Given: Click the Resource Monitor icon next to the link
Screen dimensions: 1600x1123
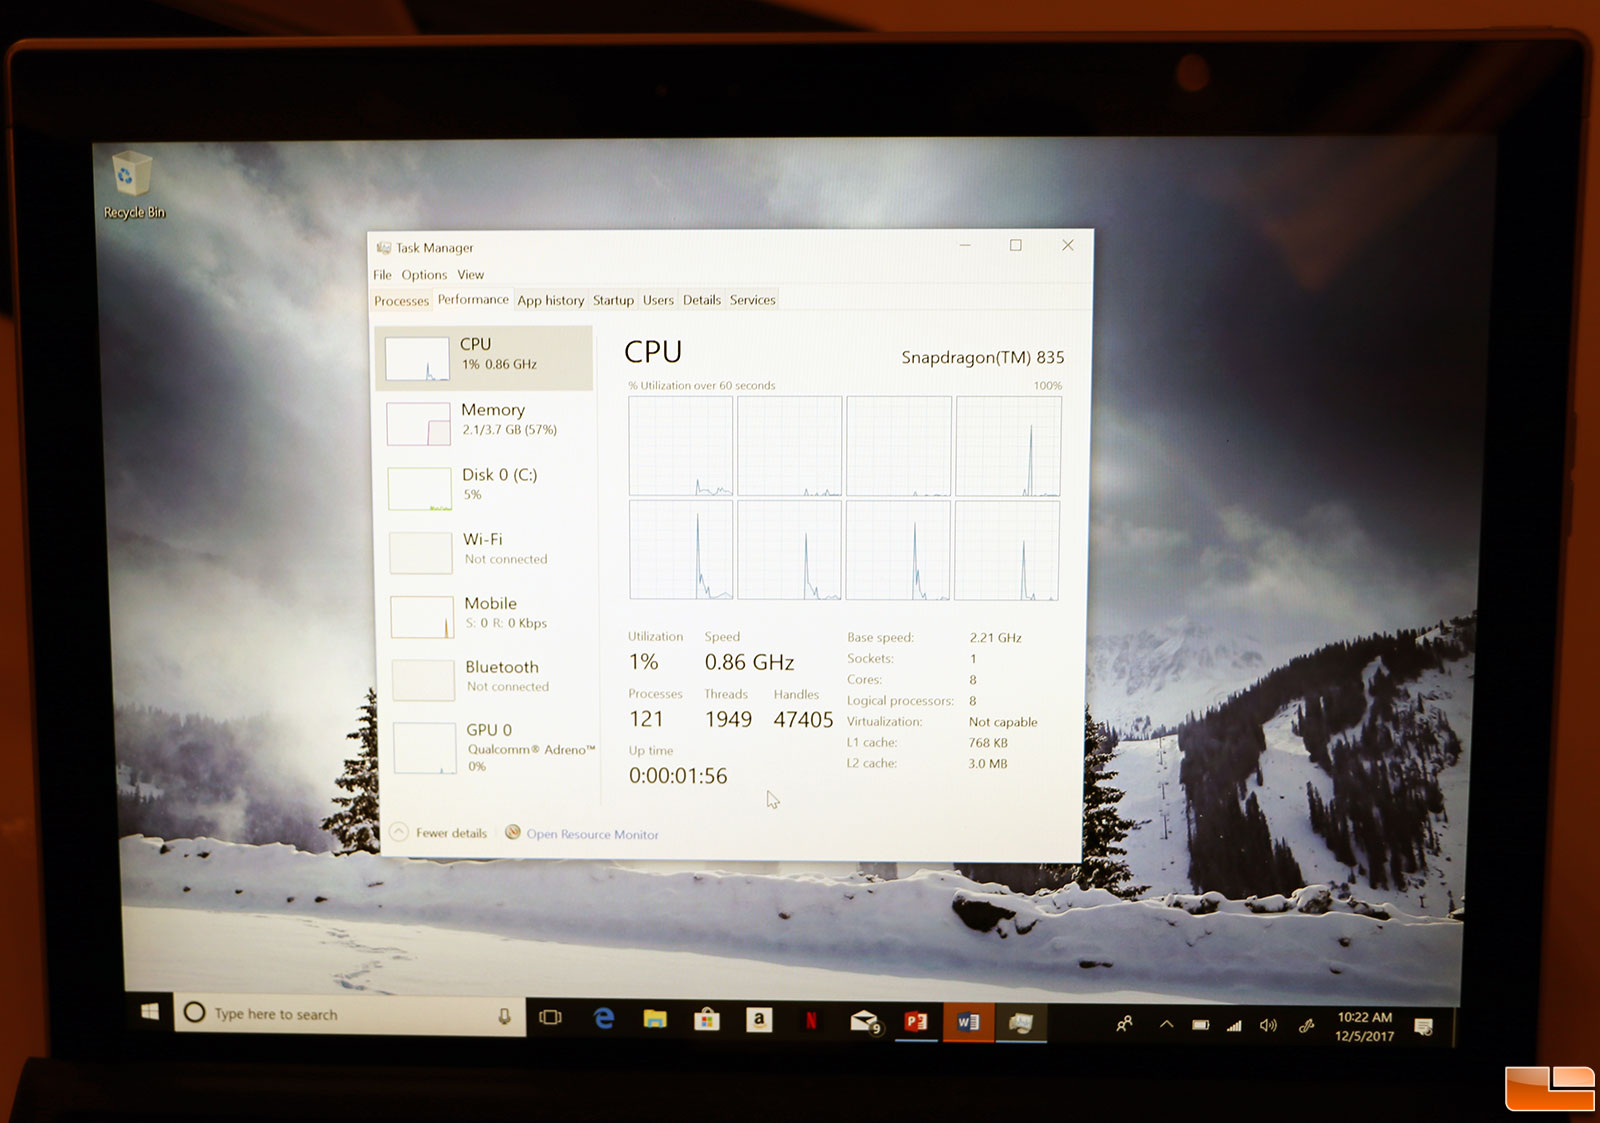Looking at the screenshot, I should click(513, 832).
